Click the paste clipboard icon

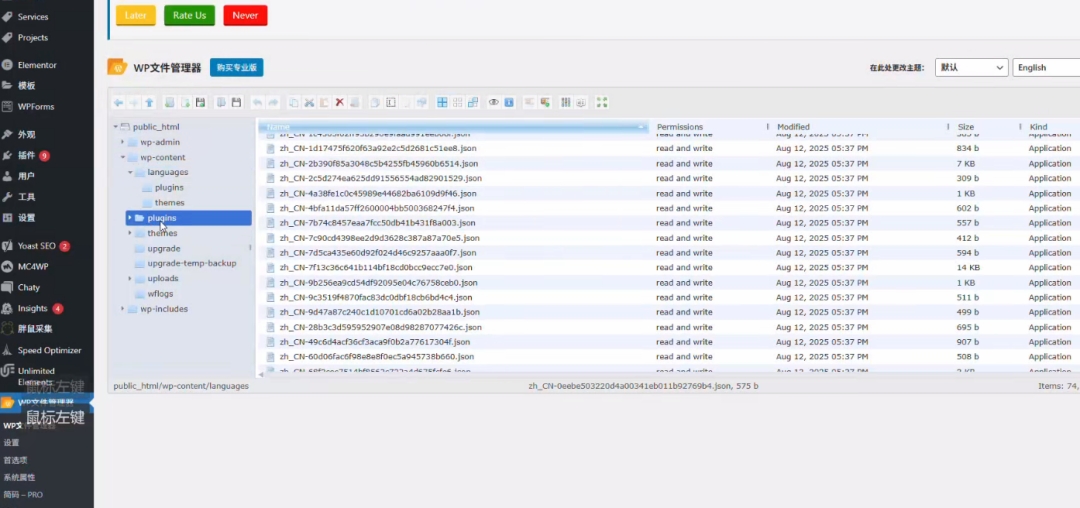point(324,103)
